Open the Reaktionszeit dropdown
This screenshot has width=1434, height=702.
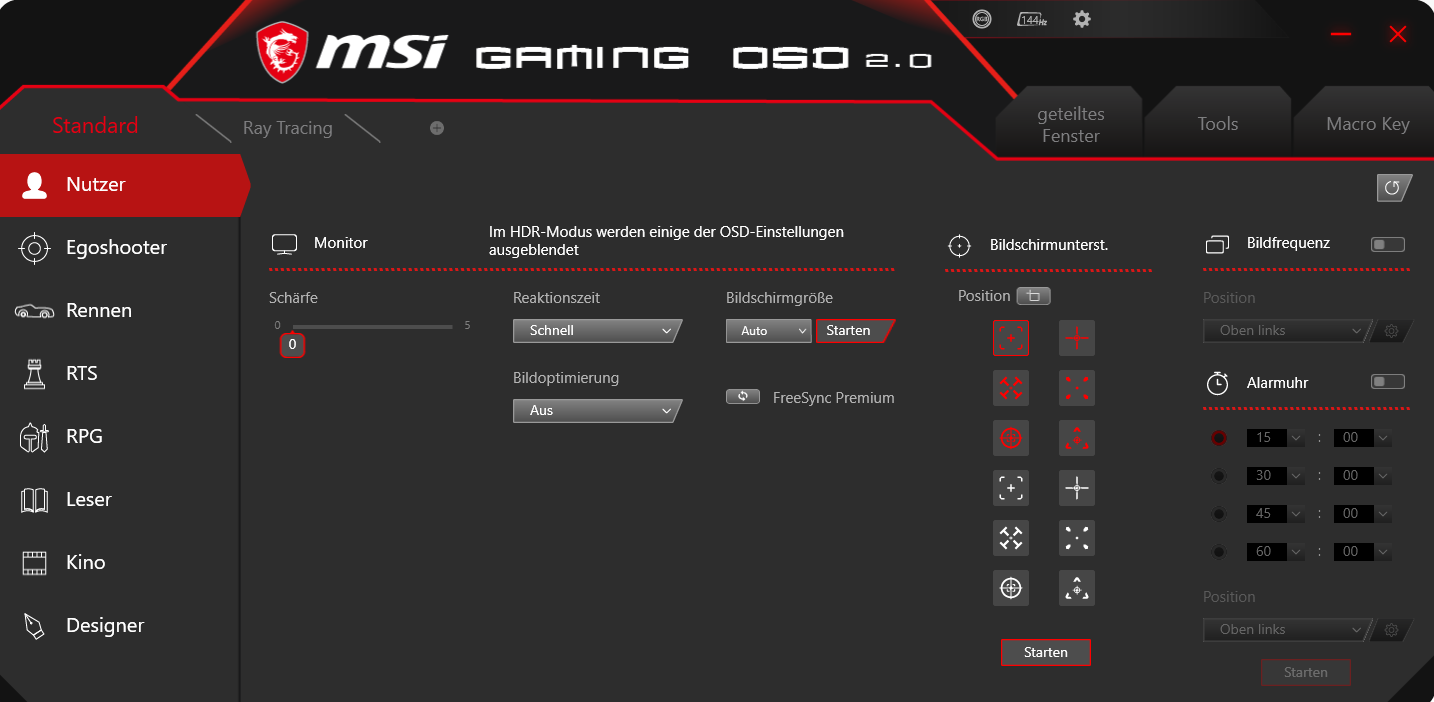click(x=597, y=331)
